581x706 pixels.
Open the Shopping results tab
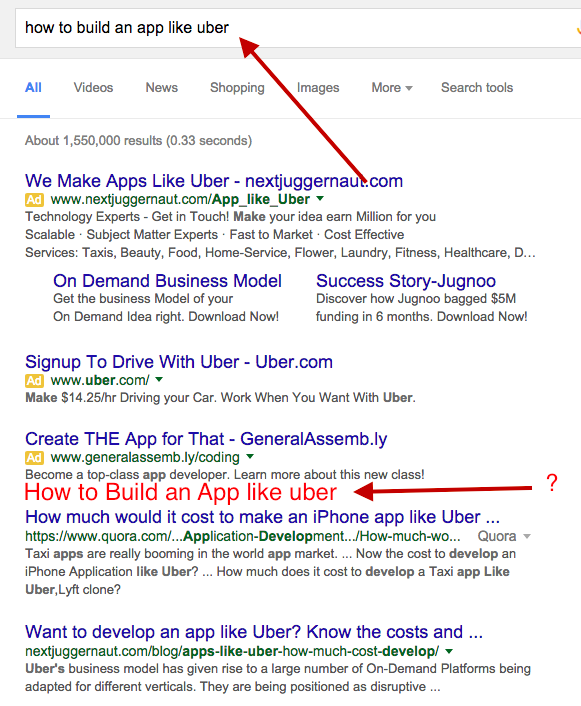coord(237,88)
